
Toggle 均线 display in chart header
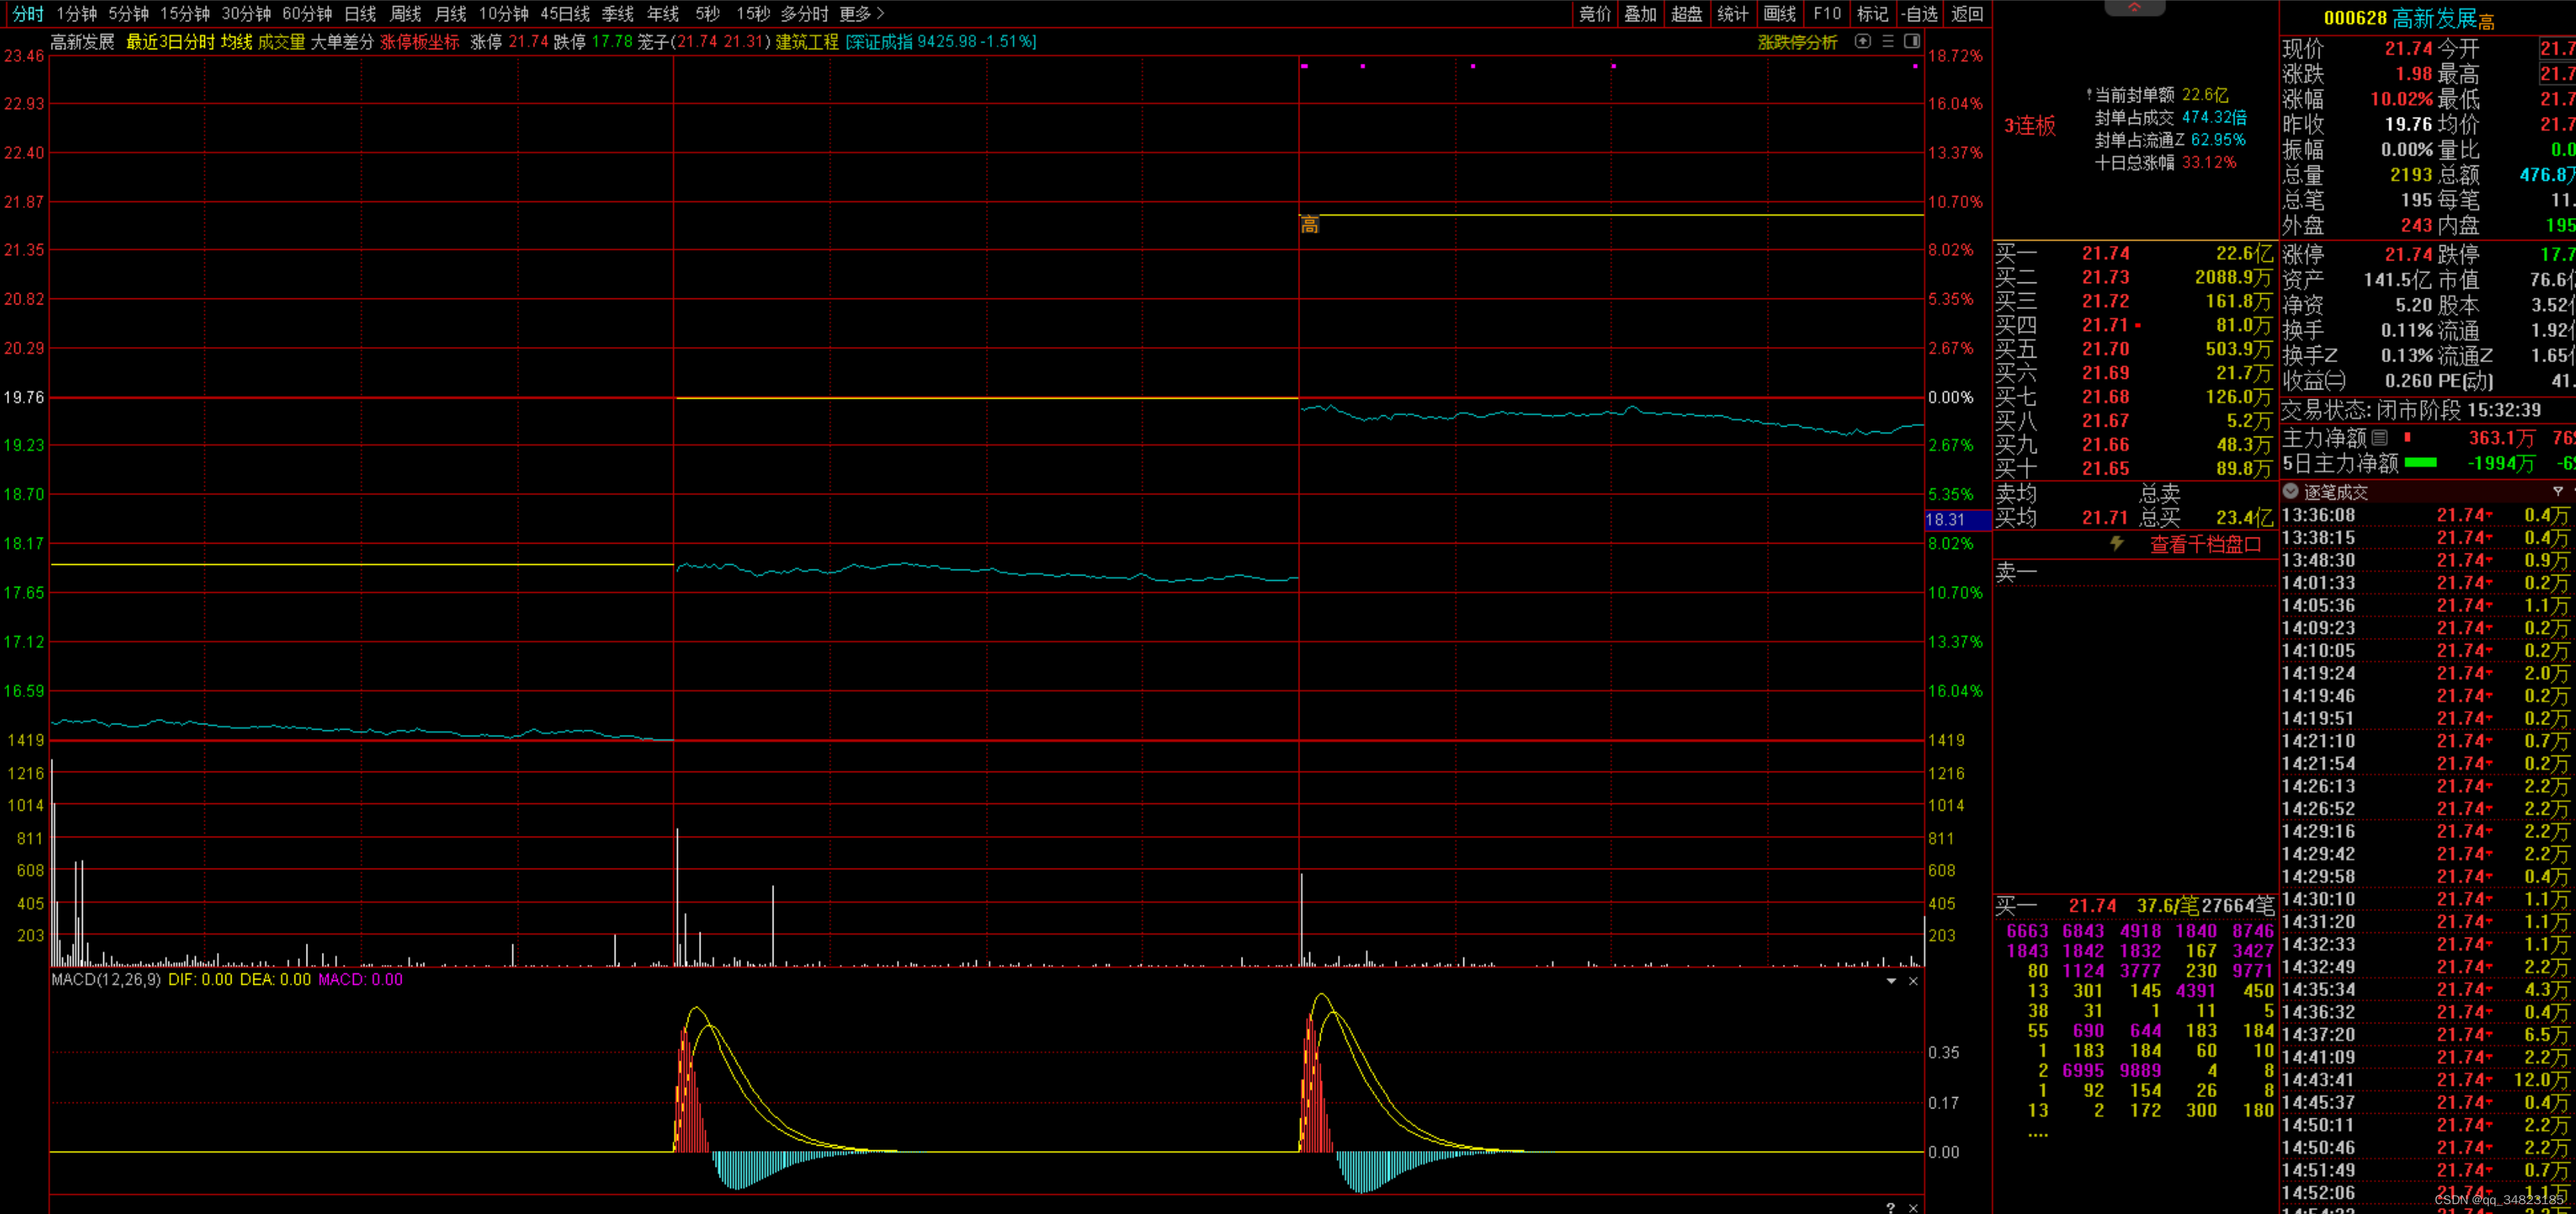click(x=236, y=42)
